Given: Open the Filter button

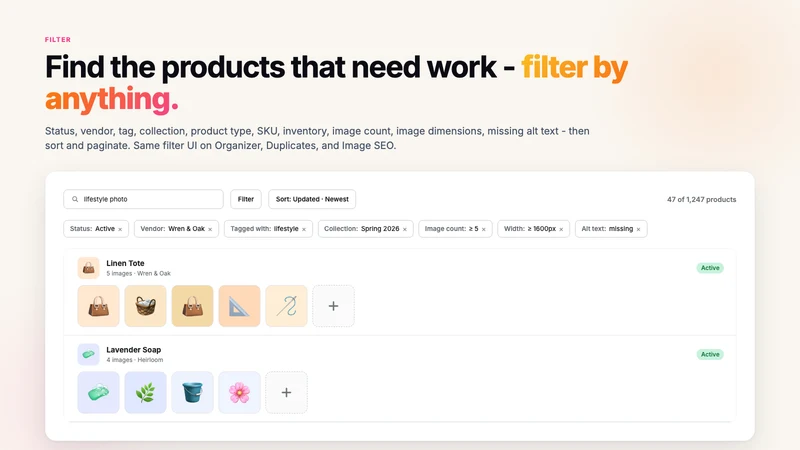Looking at the screenshot, I should pyautogui.click(x=245, y=199).
